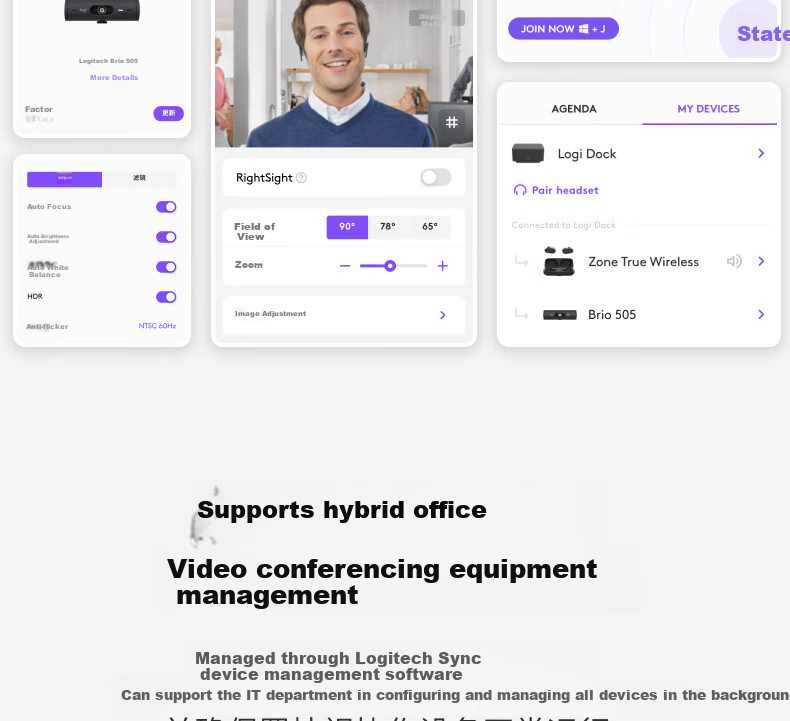
Task: Click the Logi Dock device image
Action: [x=528, y=154]
